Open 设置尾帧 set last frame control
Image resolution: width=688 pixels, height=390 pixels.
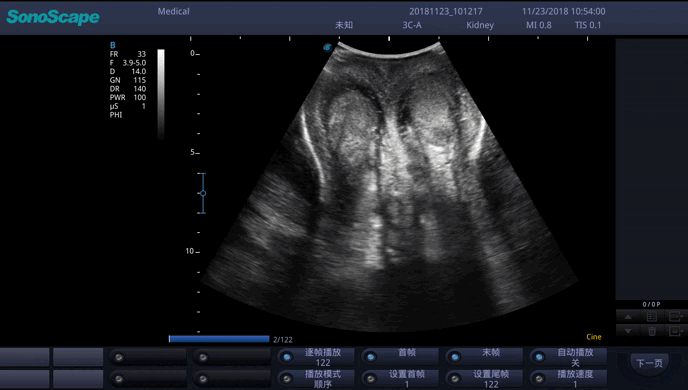click(484, 379)
